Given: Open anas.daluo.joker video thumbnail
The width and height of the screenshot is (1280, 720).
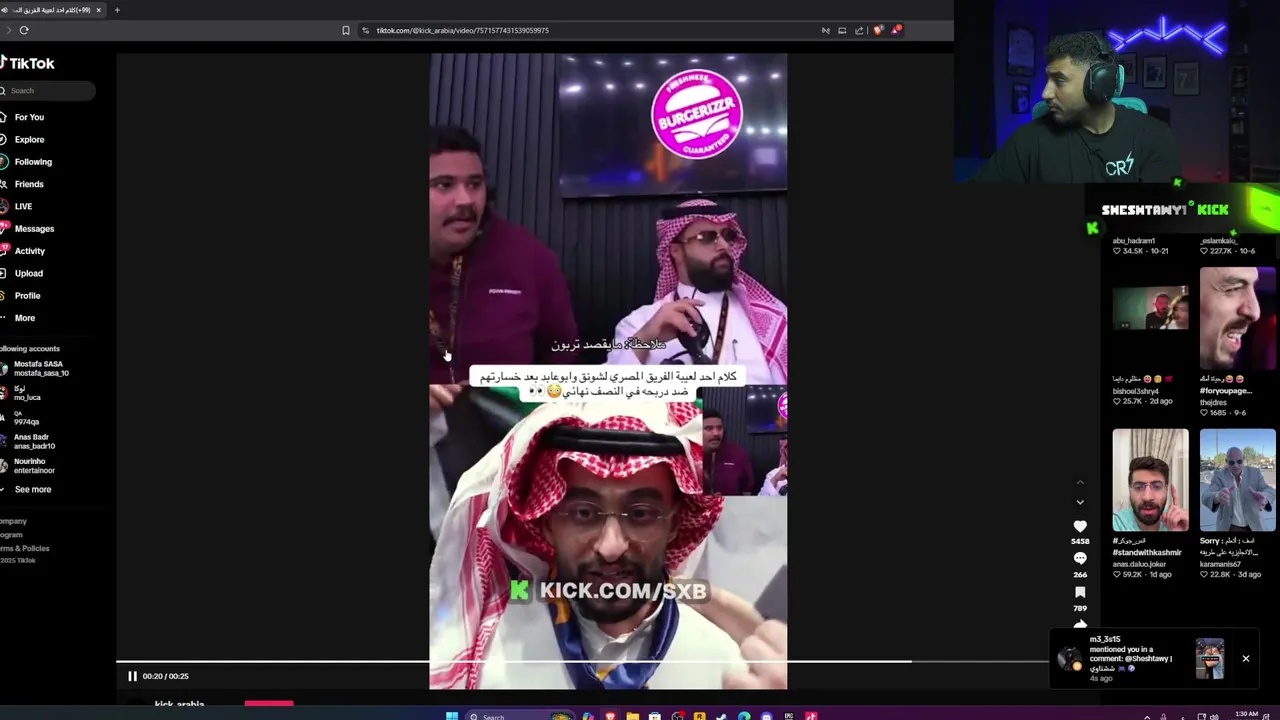Looking at the screenshot, I should click(x=1150, y=480).
